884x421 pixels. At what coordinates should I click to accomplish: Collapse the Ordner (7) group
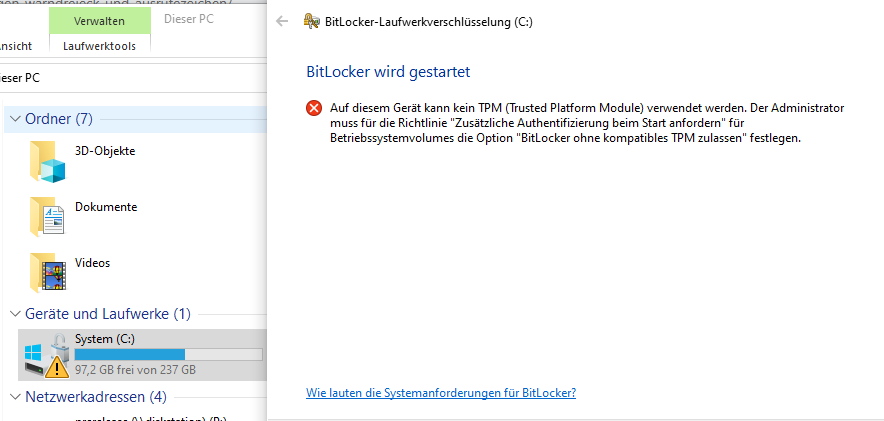click(x=15, y=119)
